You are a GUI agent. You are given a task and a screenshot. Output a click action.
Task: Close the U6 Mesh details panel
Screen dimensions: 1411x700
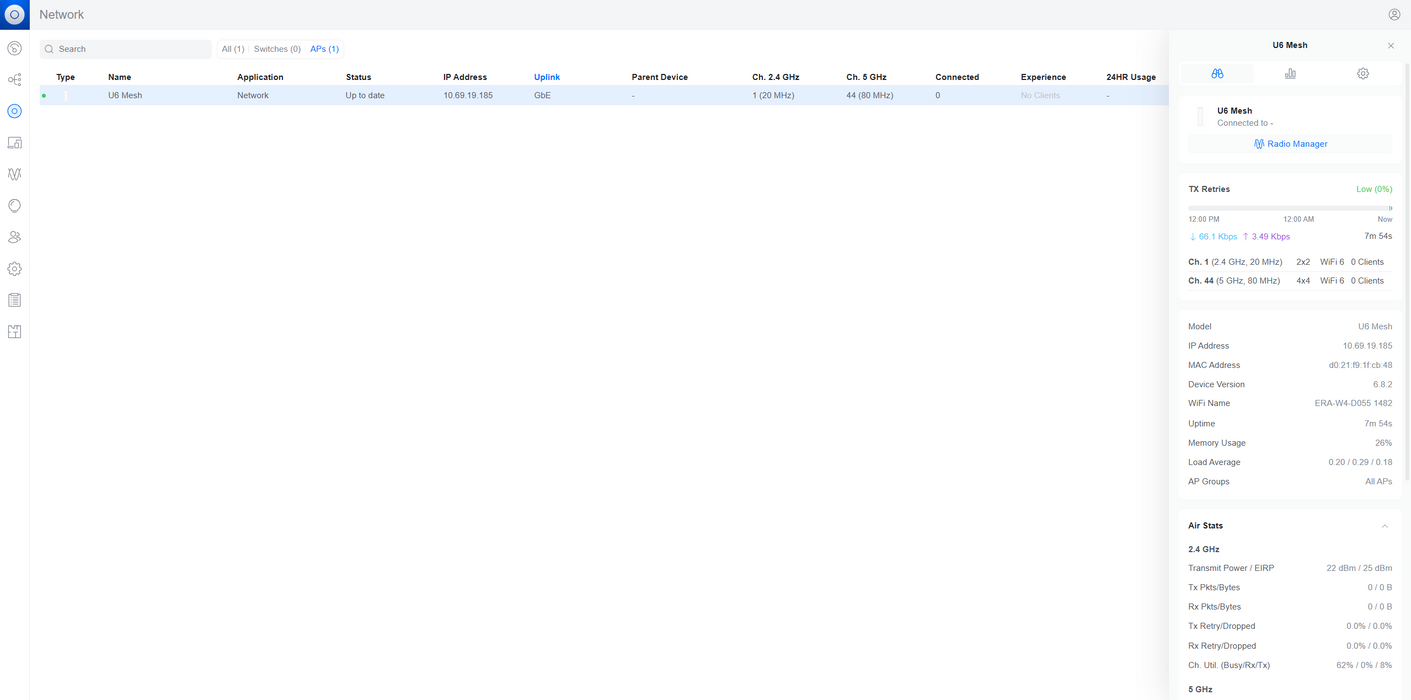click(1391, 46)
